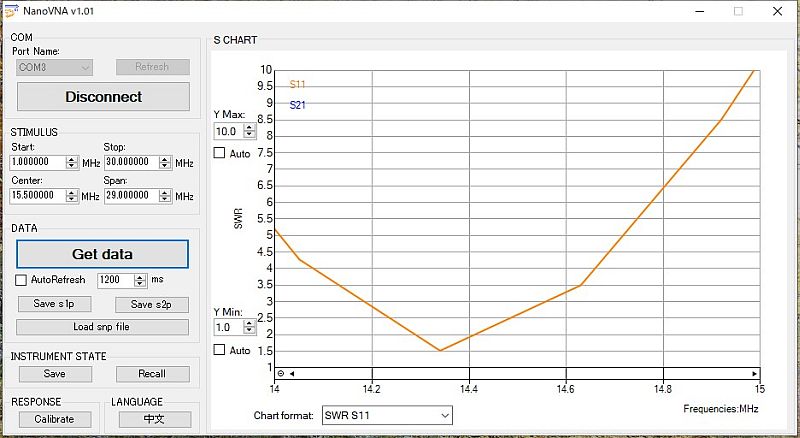
Task: Click the NanoVNA app icon in title bar
Action: pyautogui.click(x=10, y=10)
